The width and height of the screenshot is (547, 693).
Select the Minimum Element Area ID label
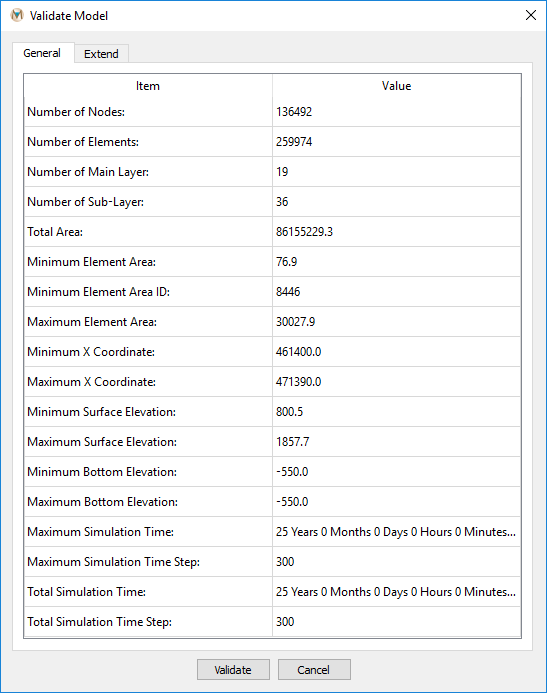coord(99,292)
